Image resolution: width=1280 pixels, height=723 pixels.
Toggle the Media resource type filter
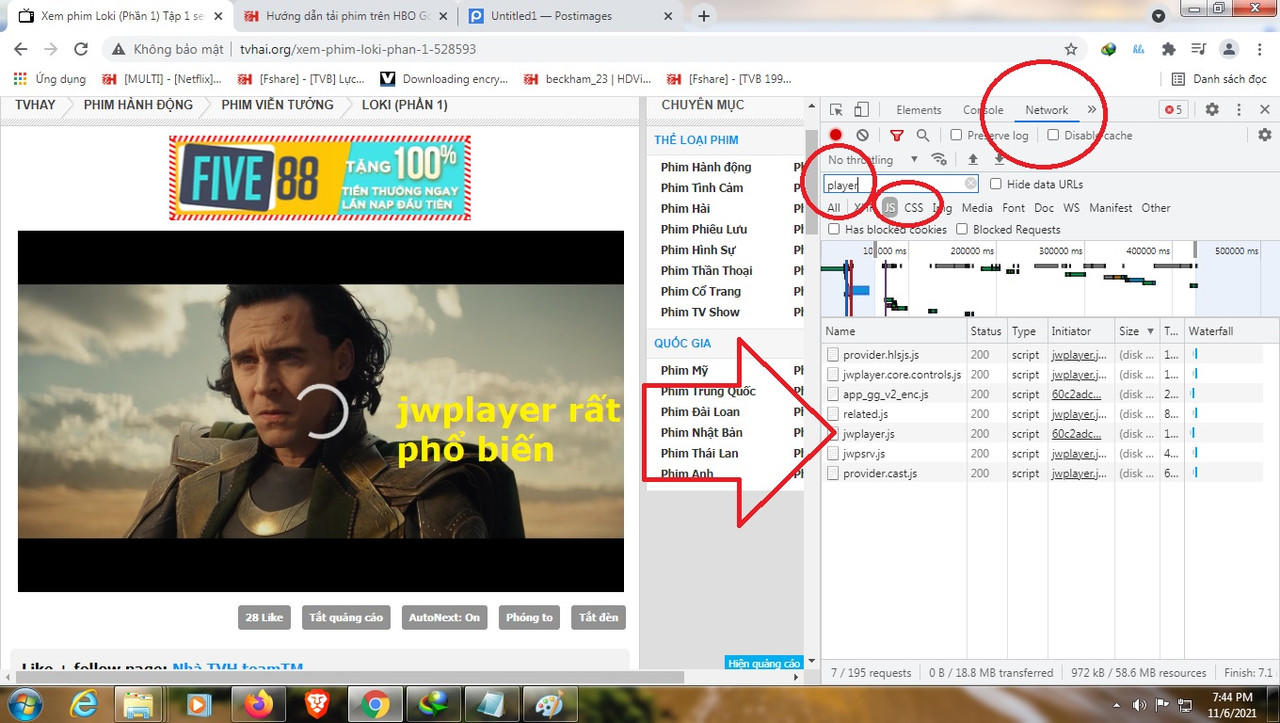[977, 208]
